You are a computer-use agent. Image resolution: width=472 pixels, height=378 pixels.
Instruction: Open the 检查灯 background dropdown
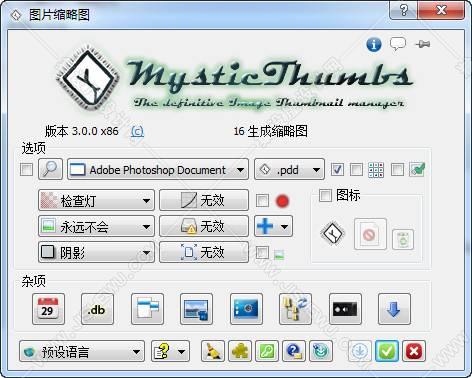(x=96, y=200)
